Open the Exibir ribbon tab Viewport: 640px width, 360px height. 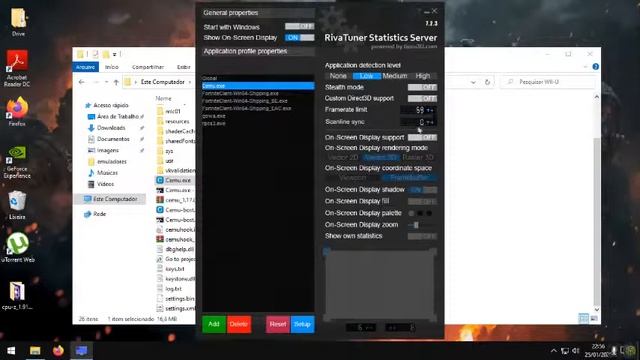[183, 67]
